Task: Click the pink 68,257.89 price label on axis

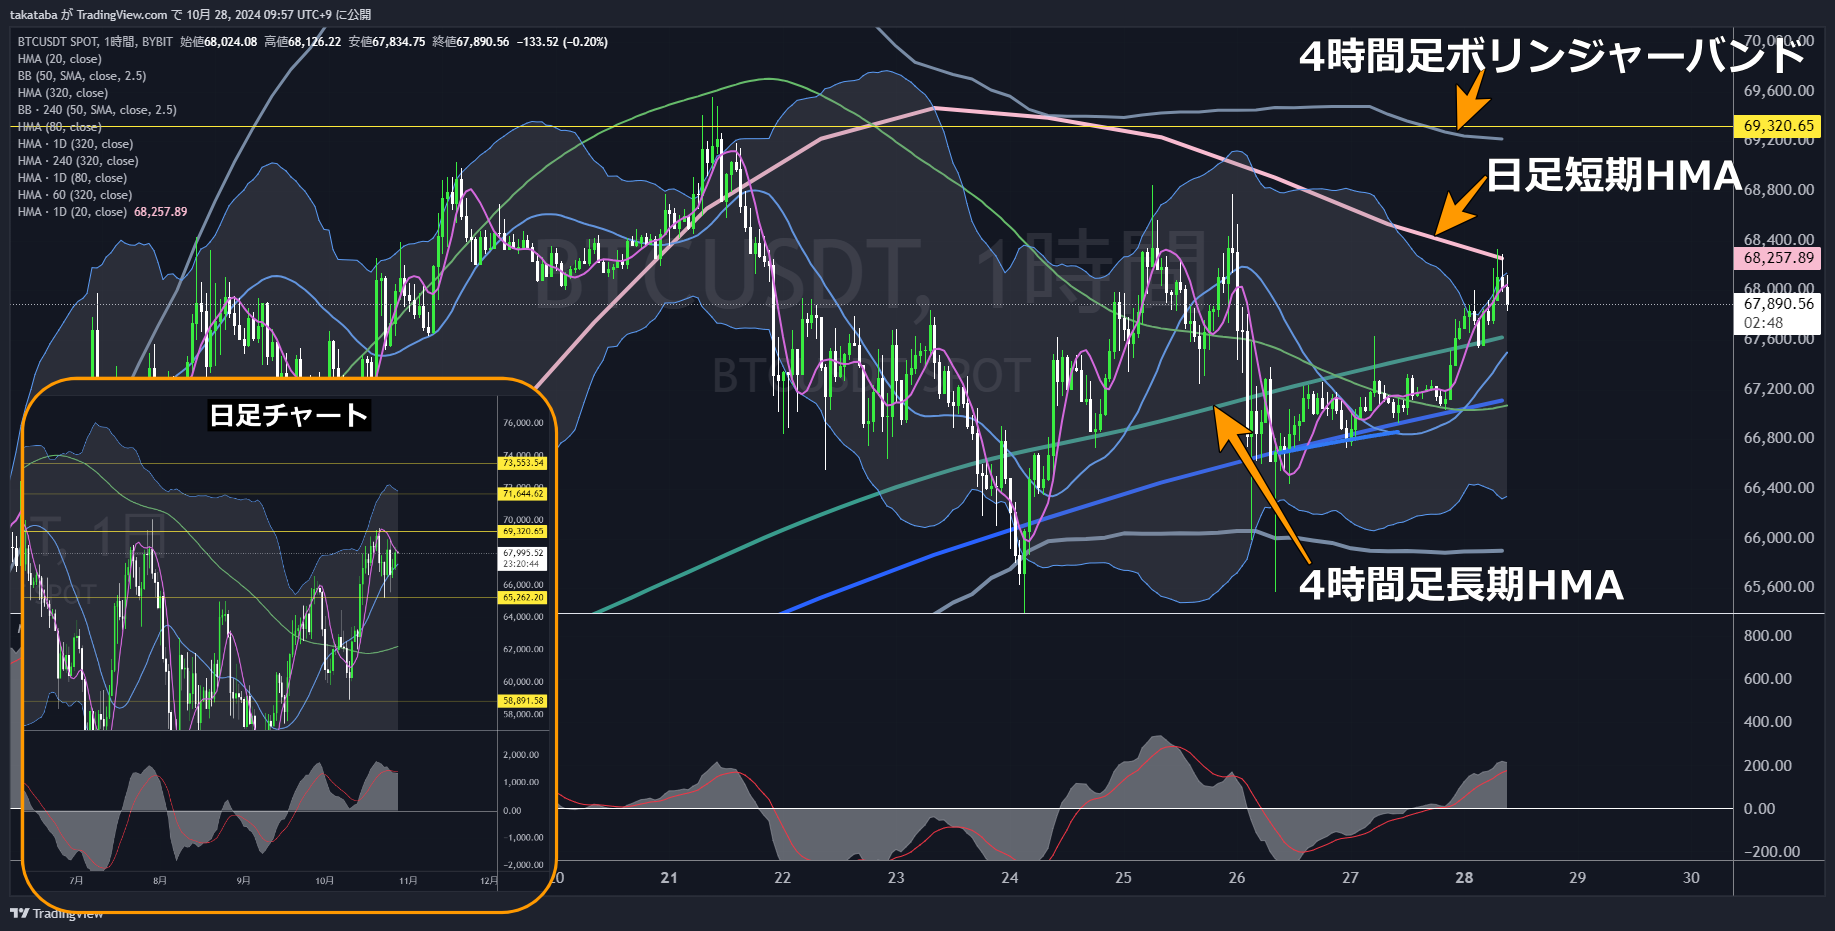Action: [x=1778, y=258]
